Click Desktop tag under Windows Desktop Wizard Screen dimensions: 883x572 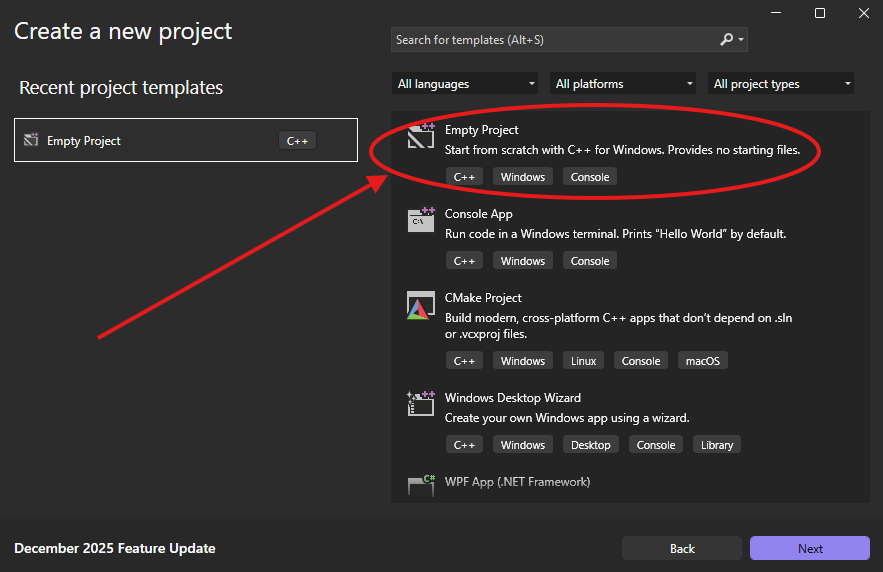pos(591,445)
